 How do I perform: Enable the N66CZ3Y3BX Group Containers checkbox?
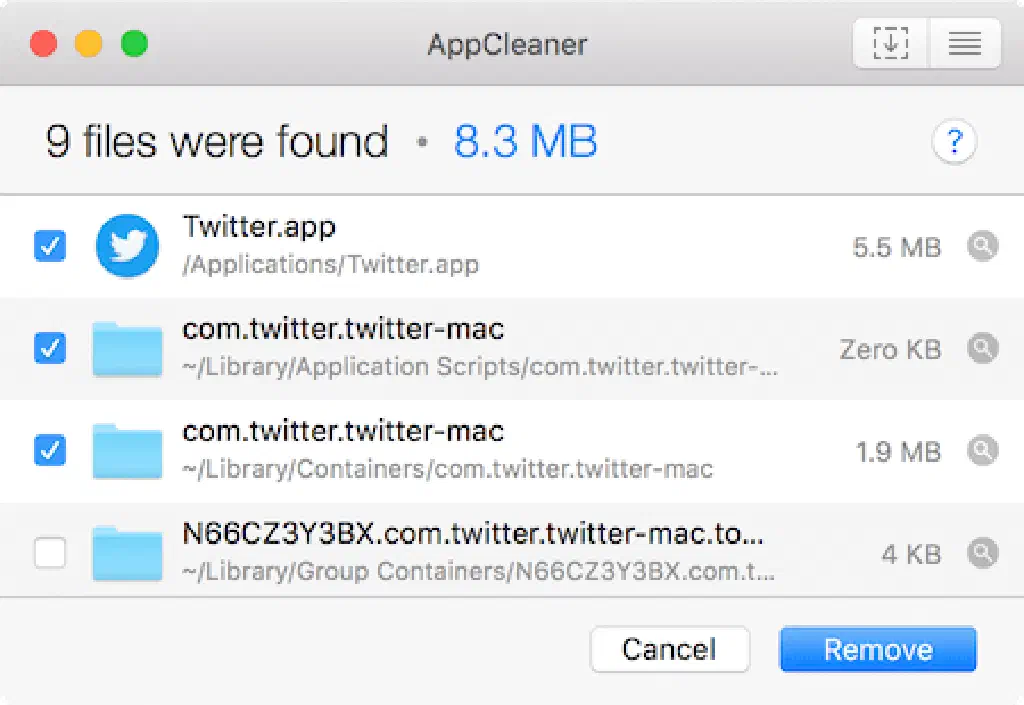click(x=50, y=552)
